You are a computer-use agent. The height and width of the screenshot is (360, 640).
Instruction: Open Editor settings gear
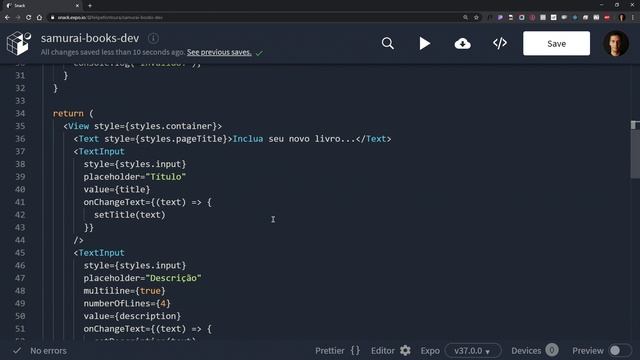tap(405, 351)
